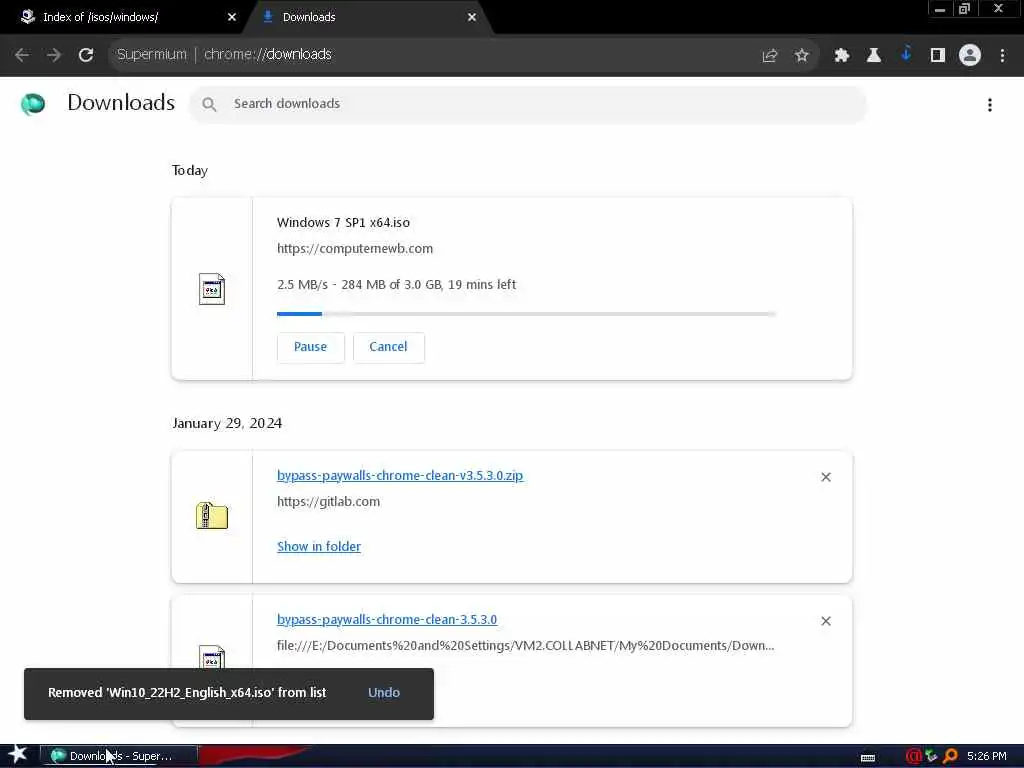This screenshot has height=768, width=1024.
Task: Open bypass-paywalls-chrome-clean-v3.5.3.0.zip link
Action: pyautogui.click(x=400, y=475)
